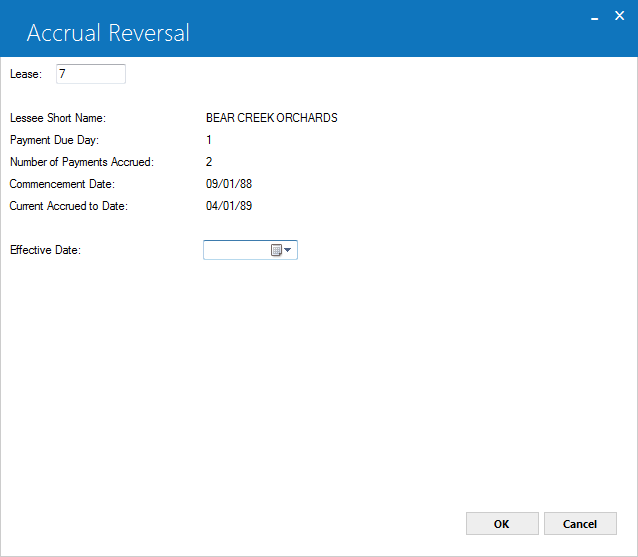Screen dimensions: 638x557
Task: Click the Effective Date label
Action: point(46,250)
